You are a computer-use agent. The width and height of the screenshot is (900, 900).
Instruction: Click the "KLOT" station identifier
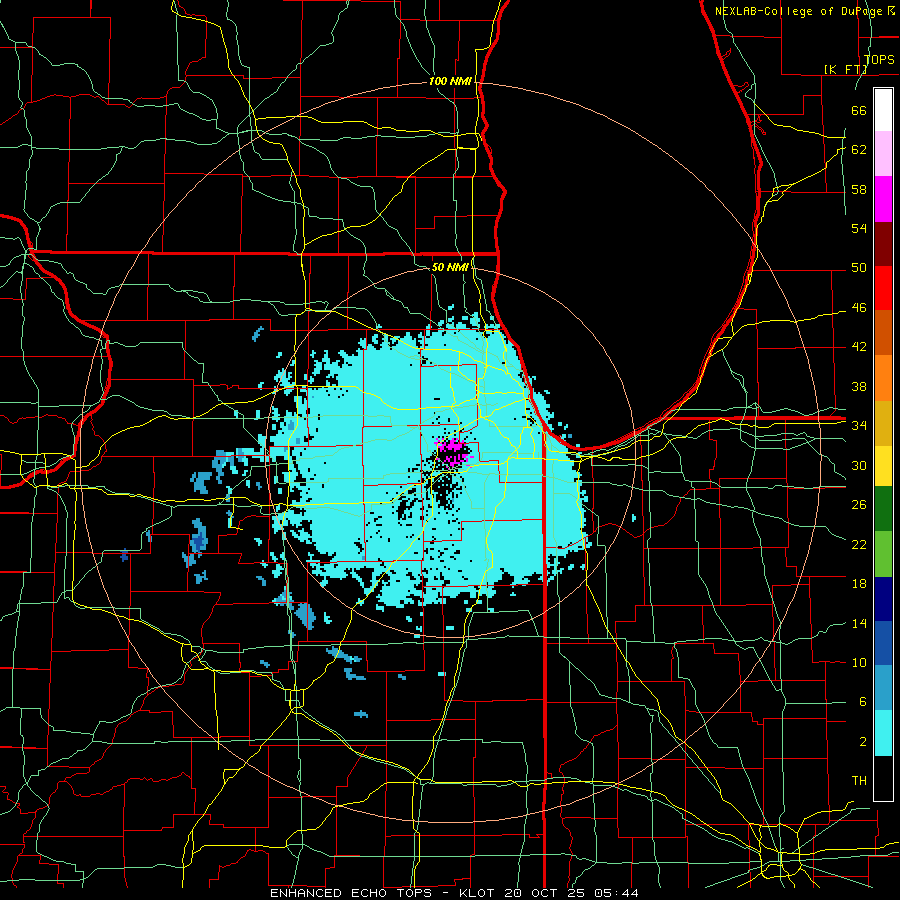479,893
